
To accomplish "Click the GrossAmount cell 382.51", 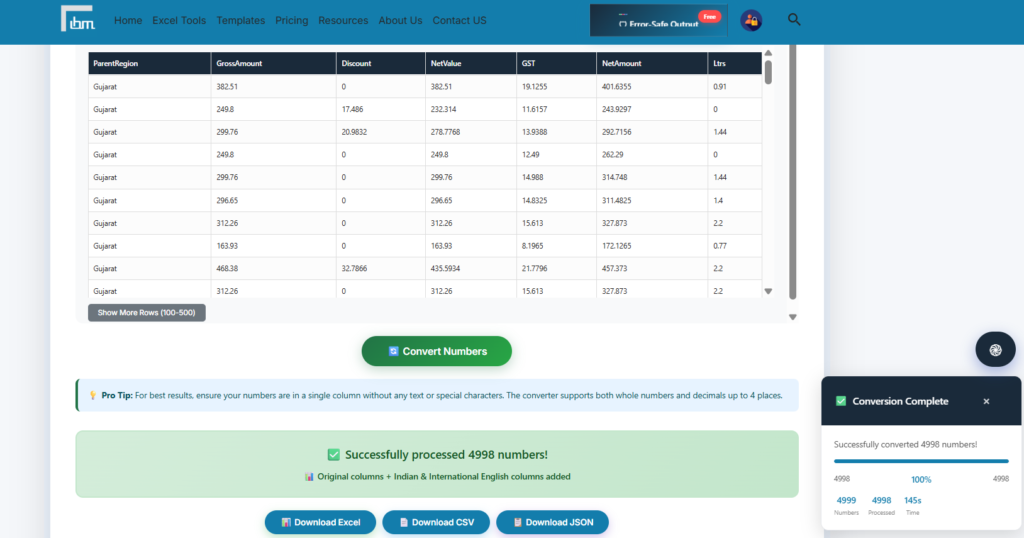I will click(x=274, y=86).
